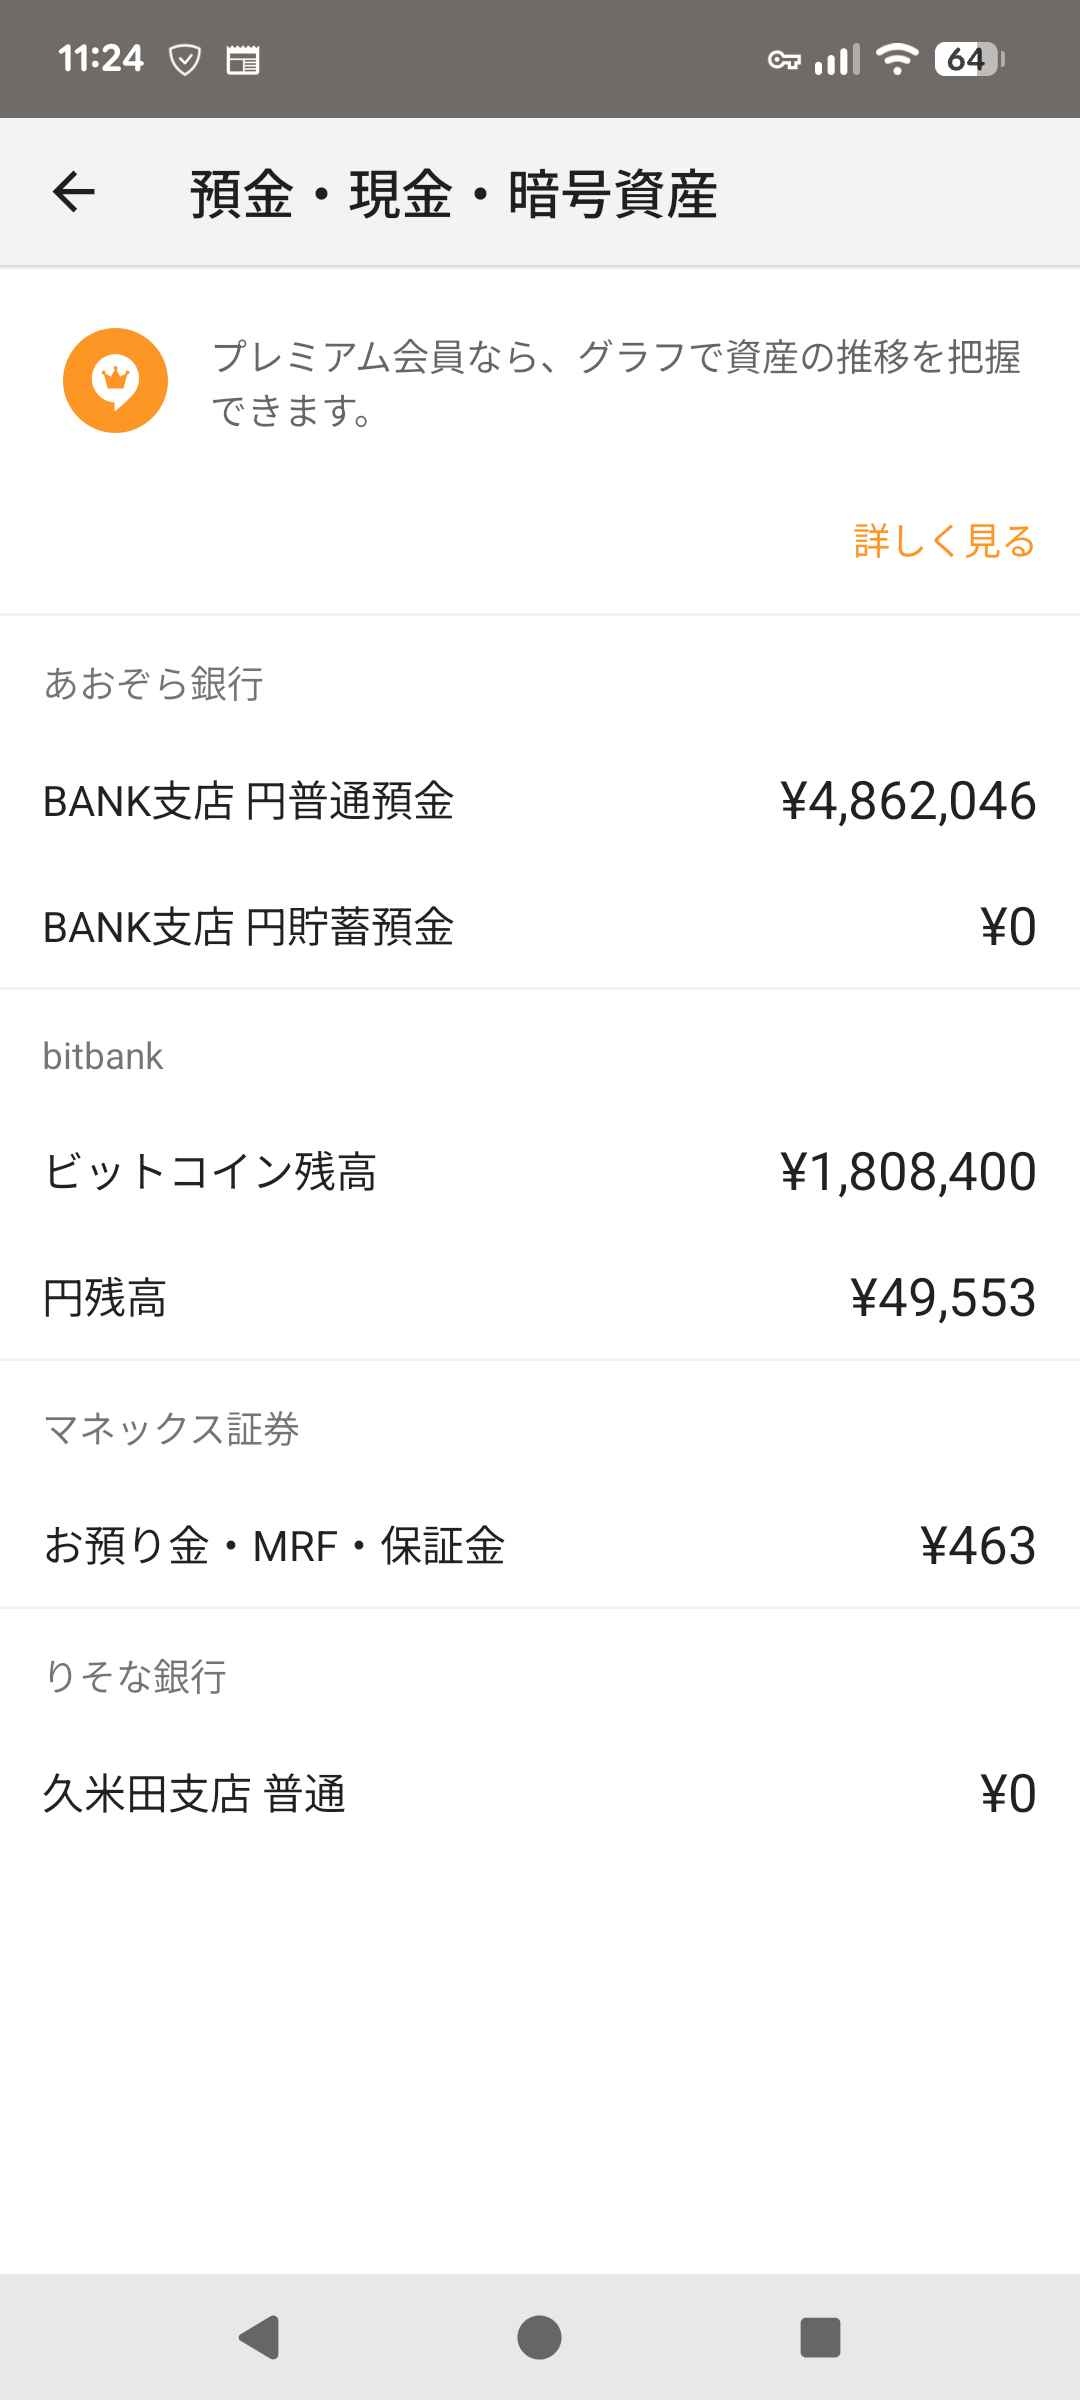Tap the battery level indicator
Image resolution: width=1080 pixels, height=2400 pixels.
click(968, 60)
